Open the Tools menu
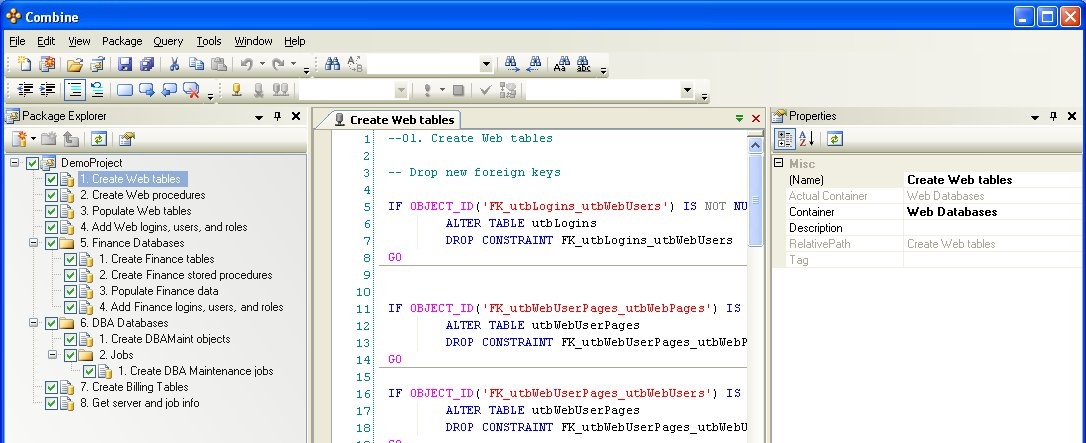This screenshot has height=443, width=1086. 208,42
